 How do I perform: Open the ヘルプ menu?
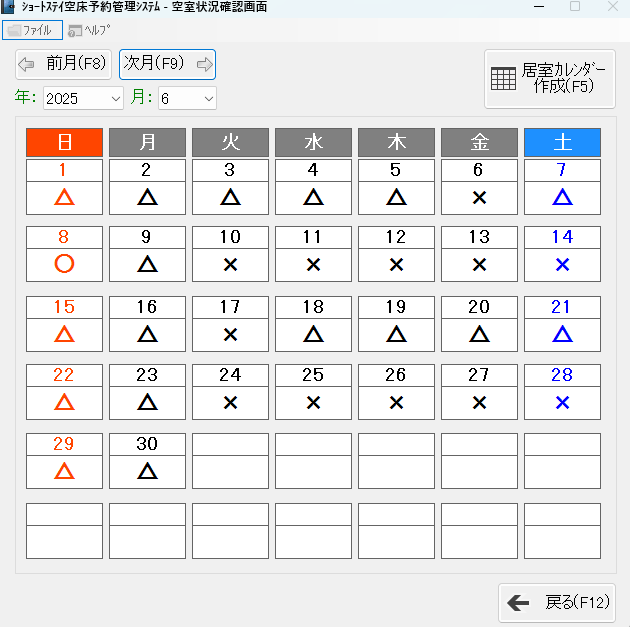click(x=89, y=30)
